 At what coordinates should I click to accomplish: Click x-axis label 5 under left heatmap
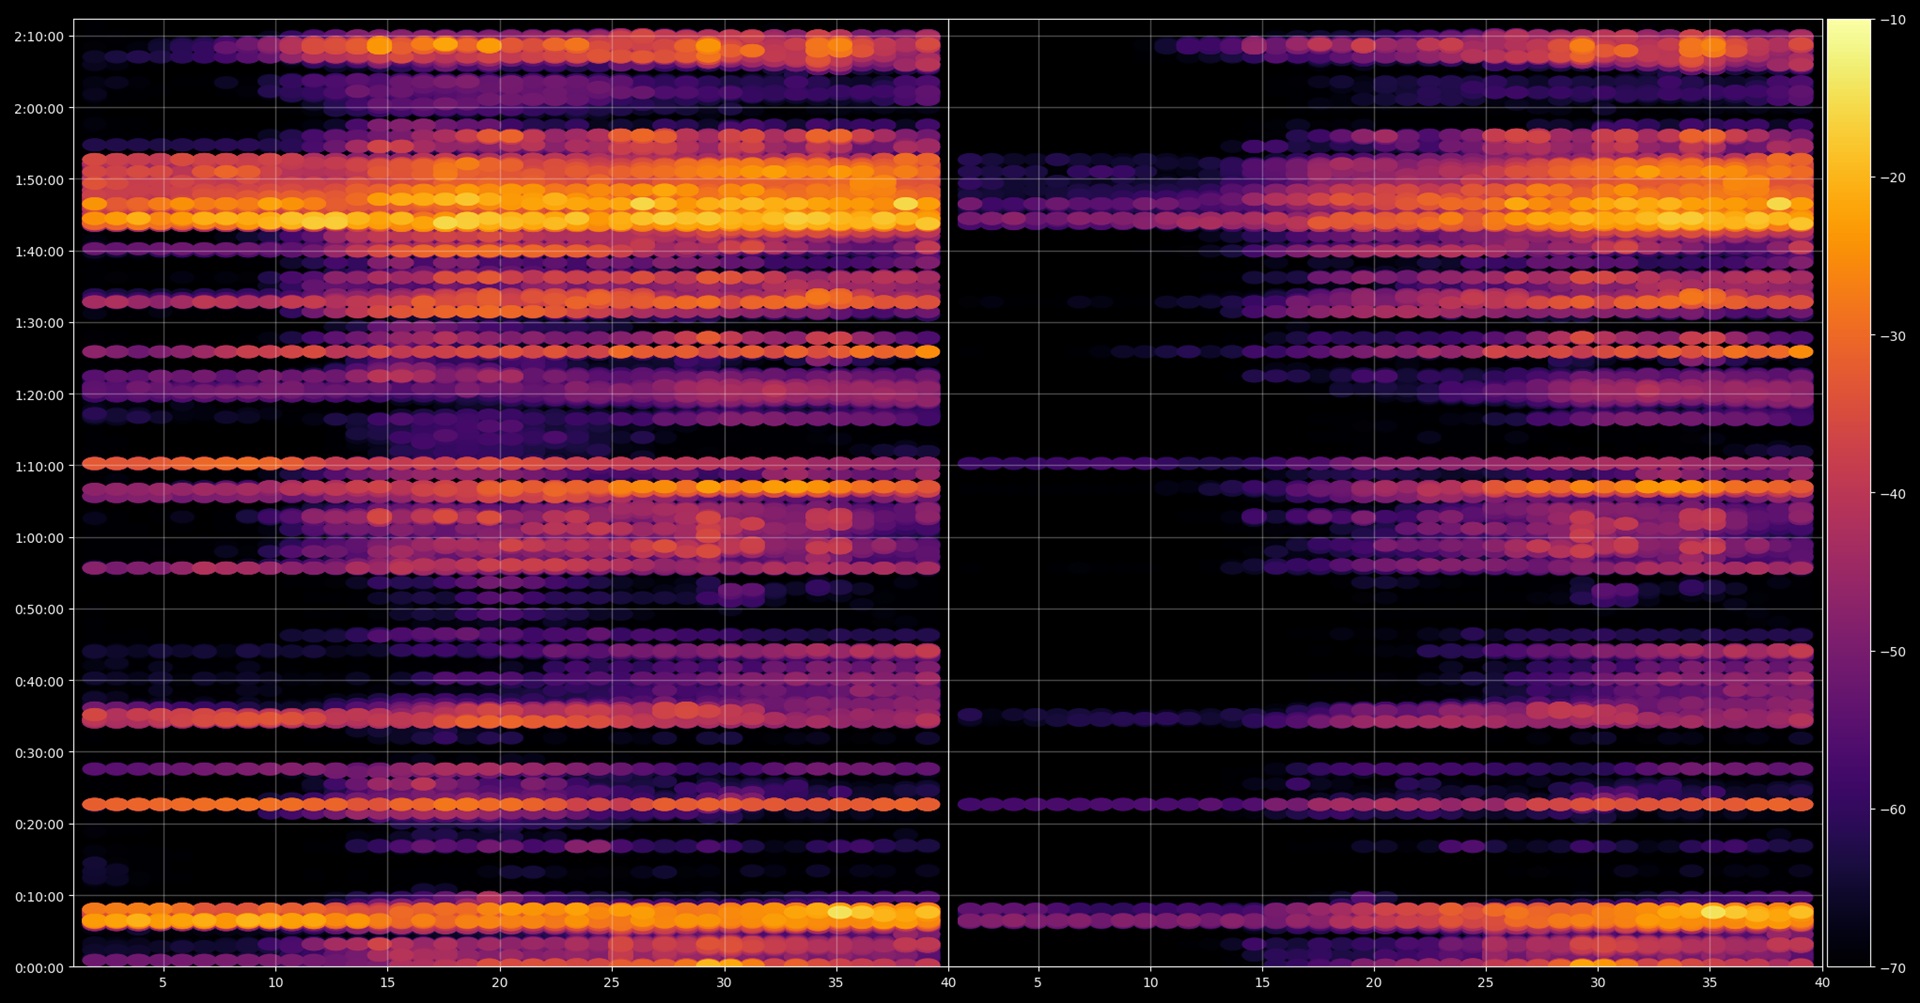click(x=163, y=982)
